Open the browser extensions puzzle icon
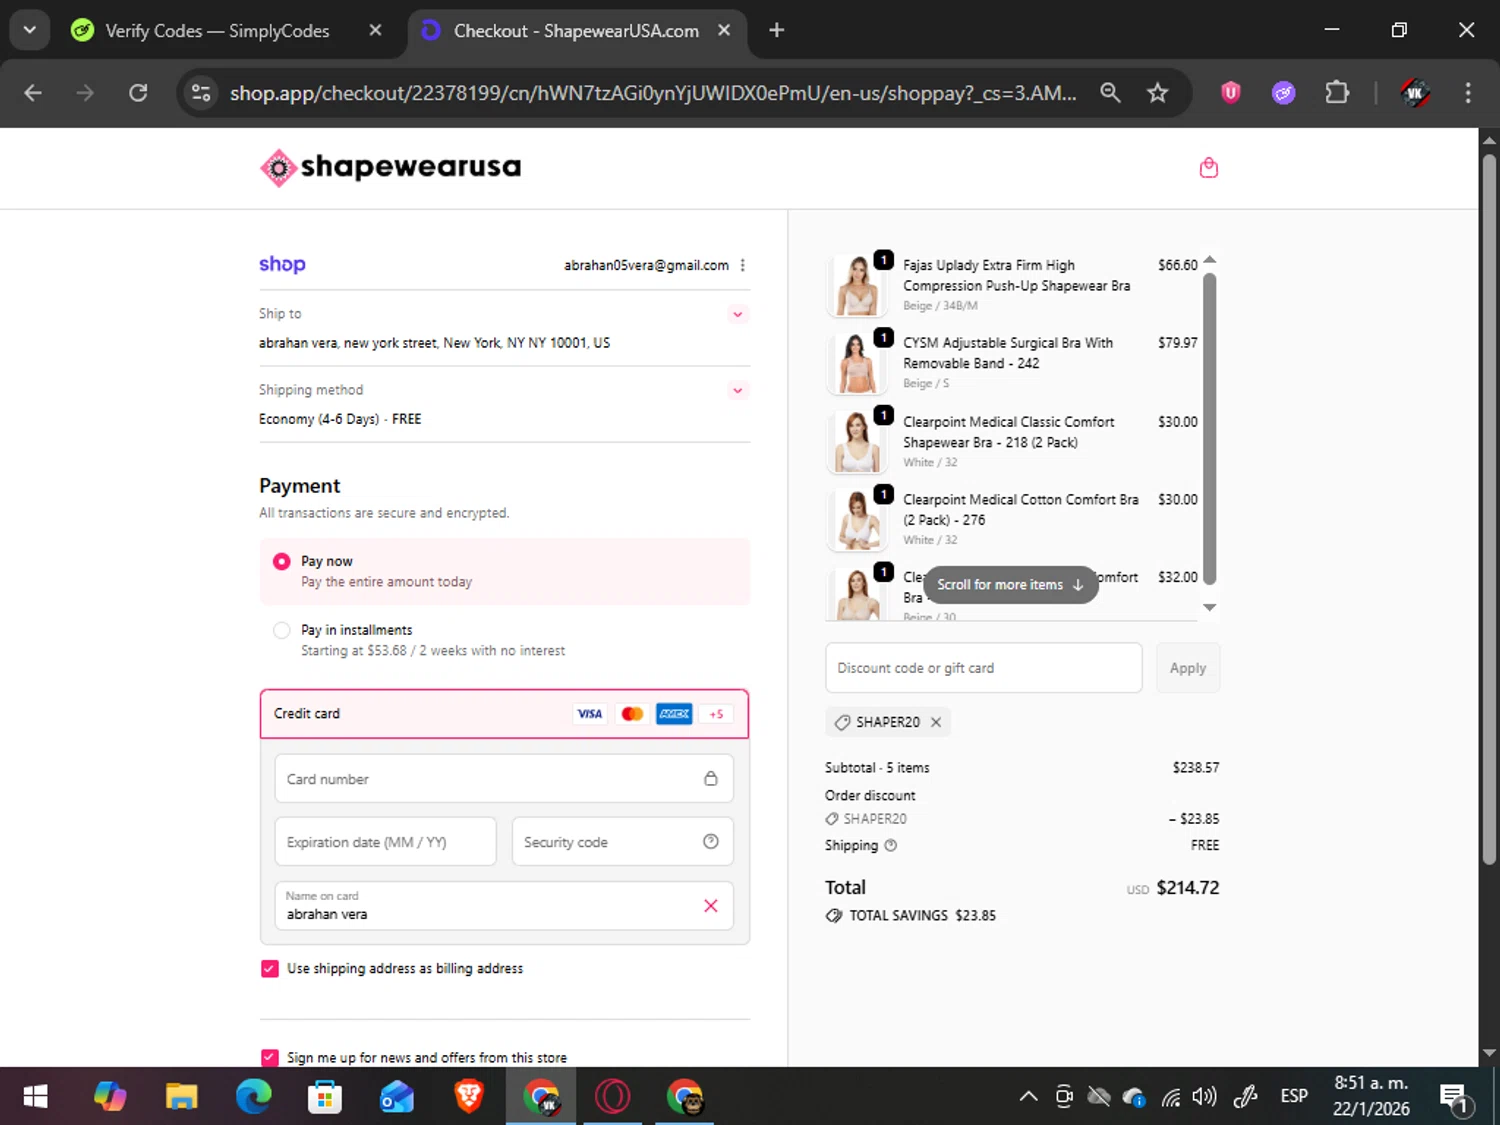Viewport: 1500px width, 1125px height. [x=1337, y=93]
